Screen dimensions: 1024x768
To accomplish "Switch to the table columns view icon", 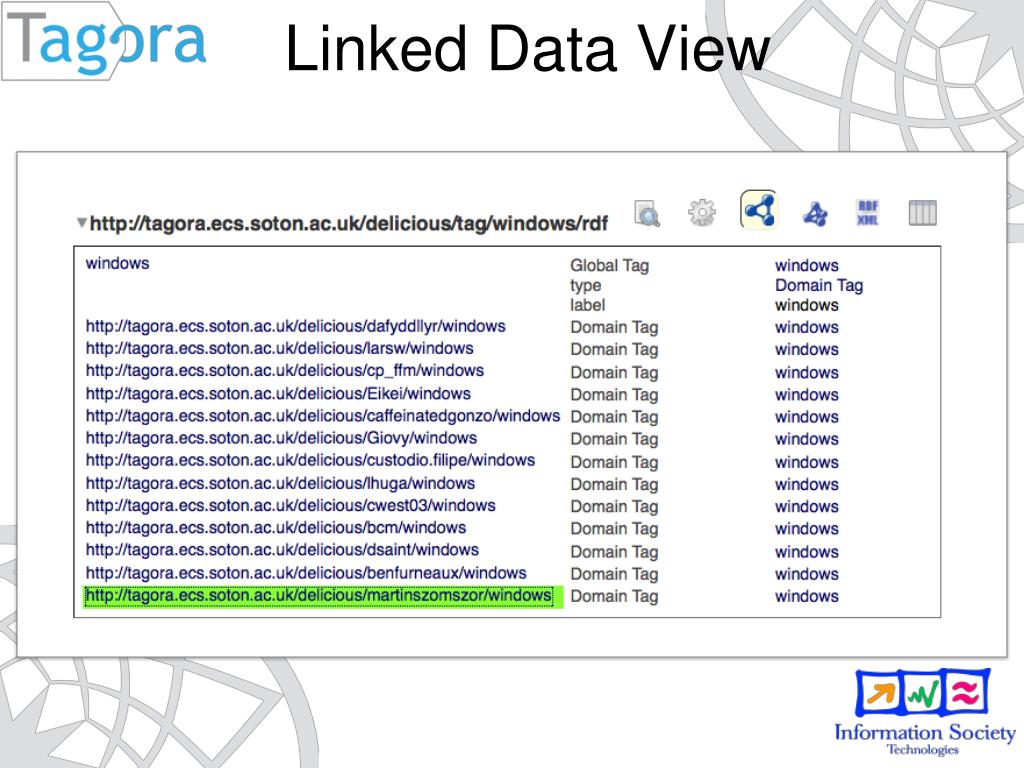I will tap(923, 213).
